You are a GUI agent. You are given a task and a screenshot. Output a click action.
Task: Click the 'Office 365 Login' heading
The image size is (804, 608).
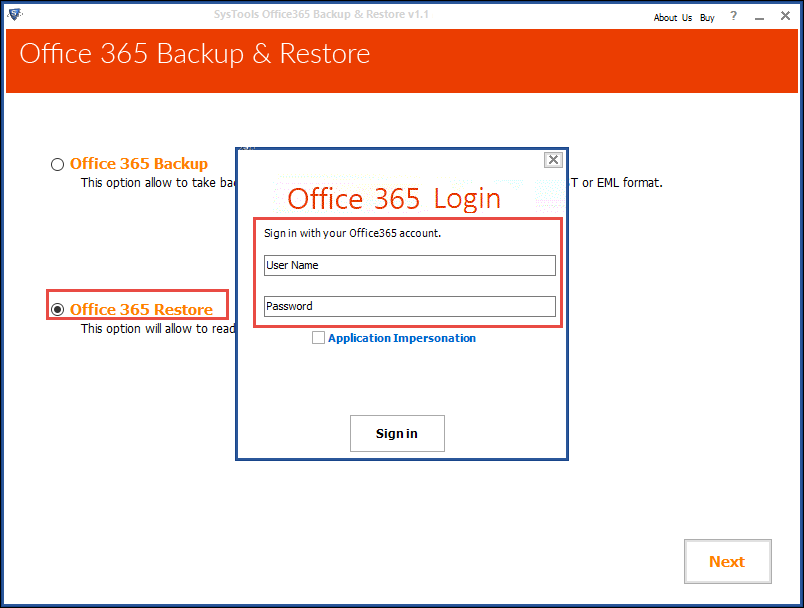[394, 199]
